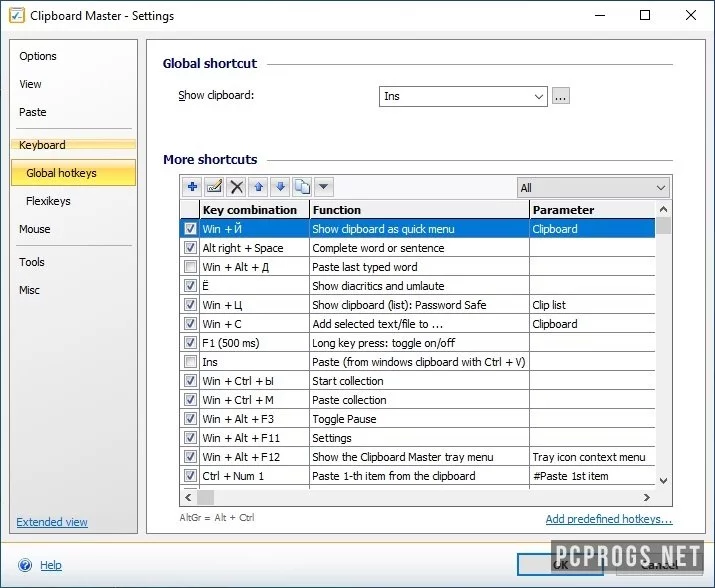Open the Help link
The width and height of the screenshot is (715, 588).
coord(51,565)
